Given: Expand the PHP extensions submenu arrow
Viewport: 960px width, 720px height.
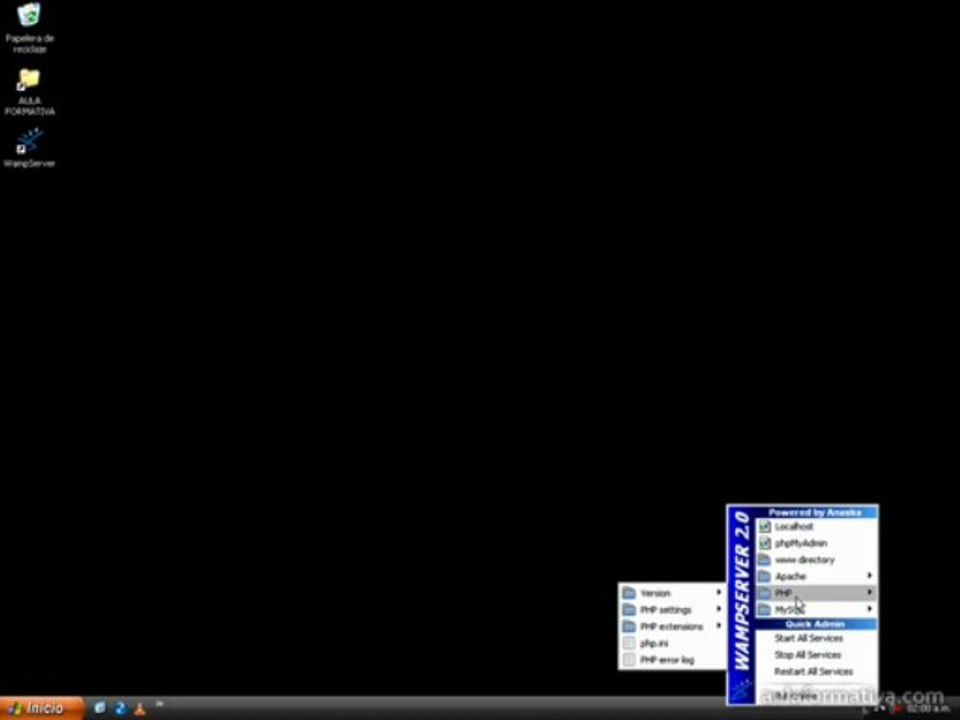Looking at the screenshot, I should pyautogui.click(x=719, y=626).
